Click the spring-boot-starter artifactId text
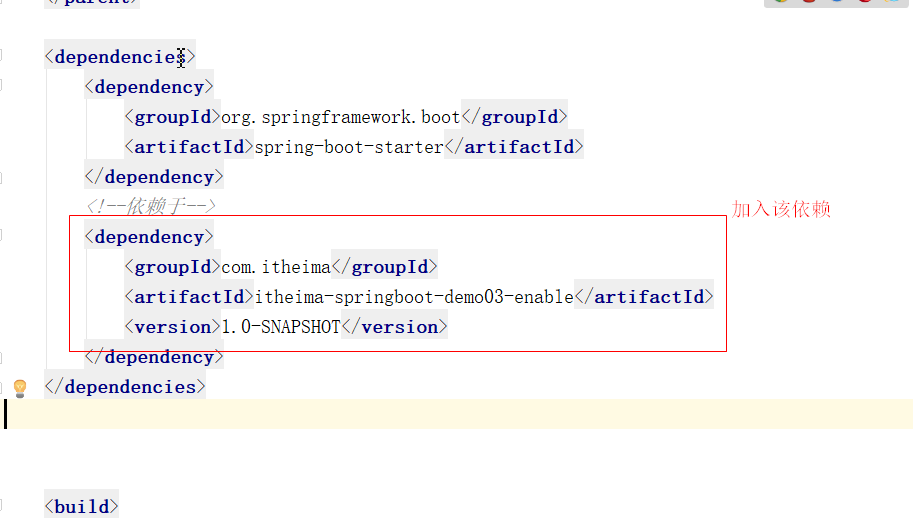913x518 pixels. pyautogui.click(x=348, y=147)
